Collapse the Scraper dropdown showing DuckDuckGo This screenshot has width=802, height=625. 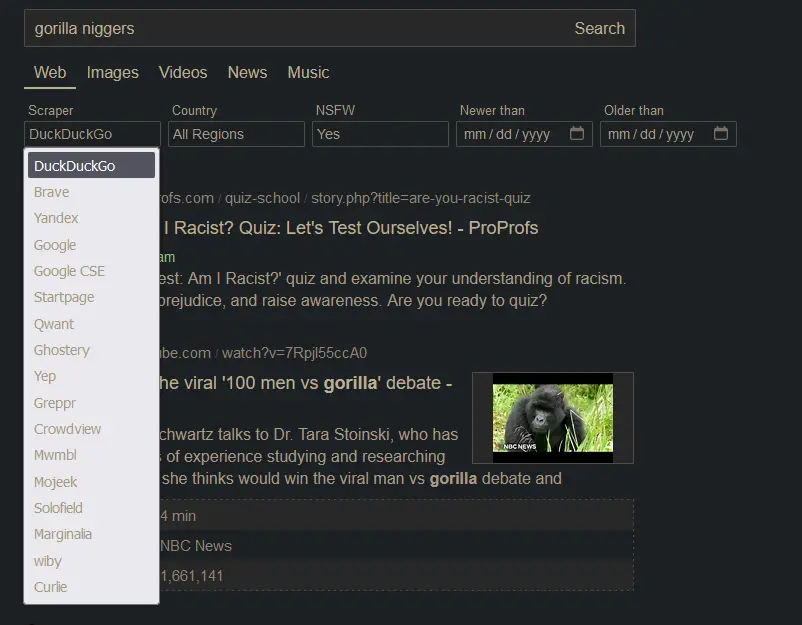[92, 134]
